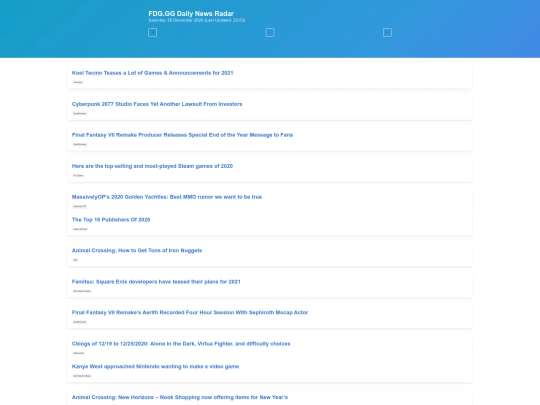This screenshot has height=405, width=540.
Task: Click source tag under Famitsu Square Enix headline
Action: pyautogui.click(x=82, y=291)
